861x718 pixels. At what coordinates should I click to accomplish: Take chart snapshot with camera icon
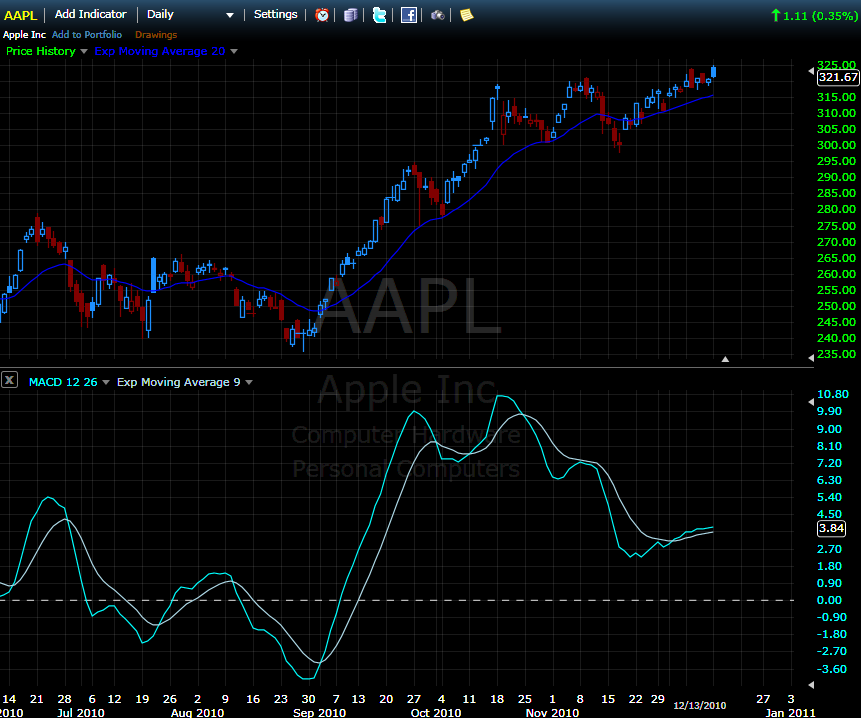[x=438, y=15]
